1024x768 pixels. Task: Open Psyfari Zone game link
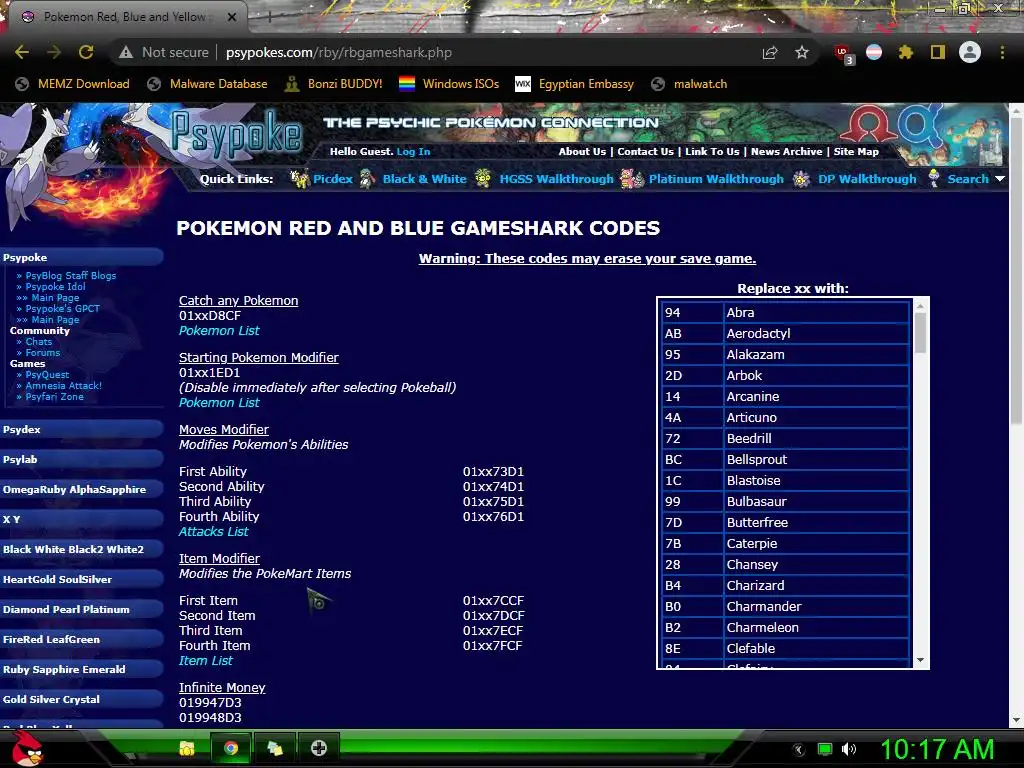click(54, 397)
